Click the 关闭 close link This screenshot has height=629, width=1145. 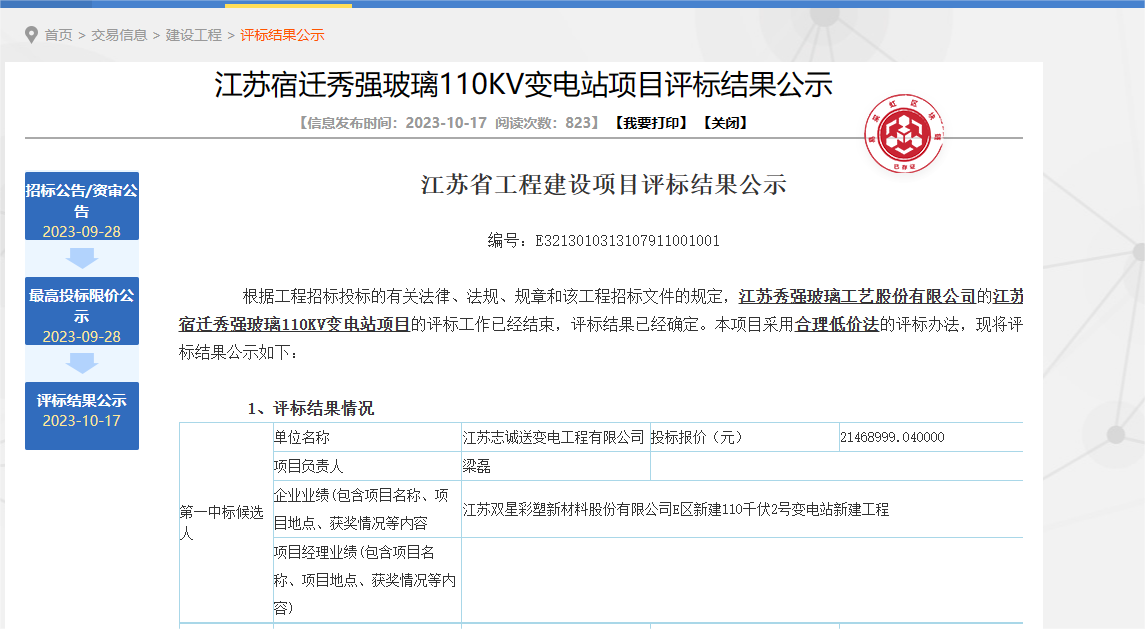[x=724, y=123]
